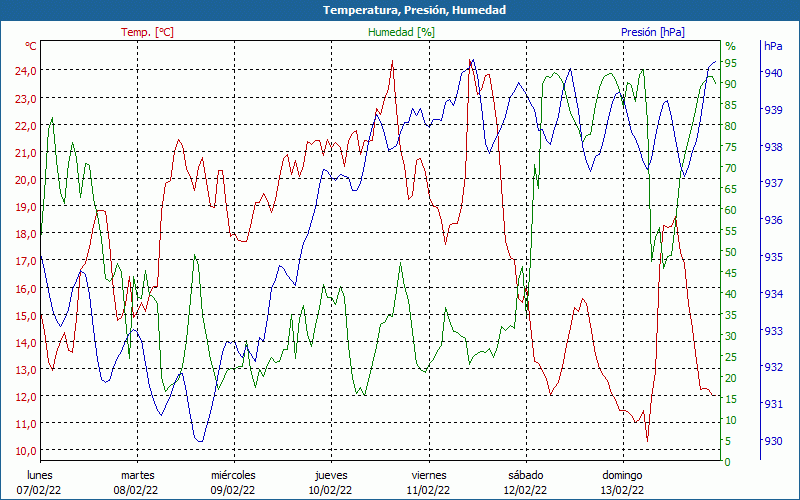Click the miércoles day label
The width and height of the screenshot is (800, 500).
[x=233, y=476]
